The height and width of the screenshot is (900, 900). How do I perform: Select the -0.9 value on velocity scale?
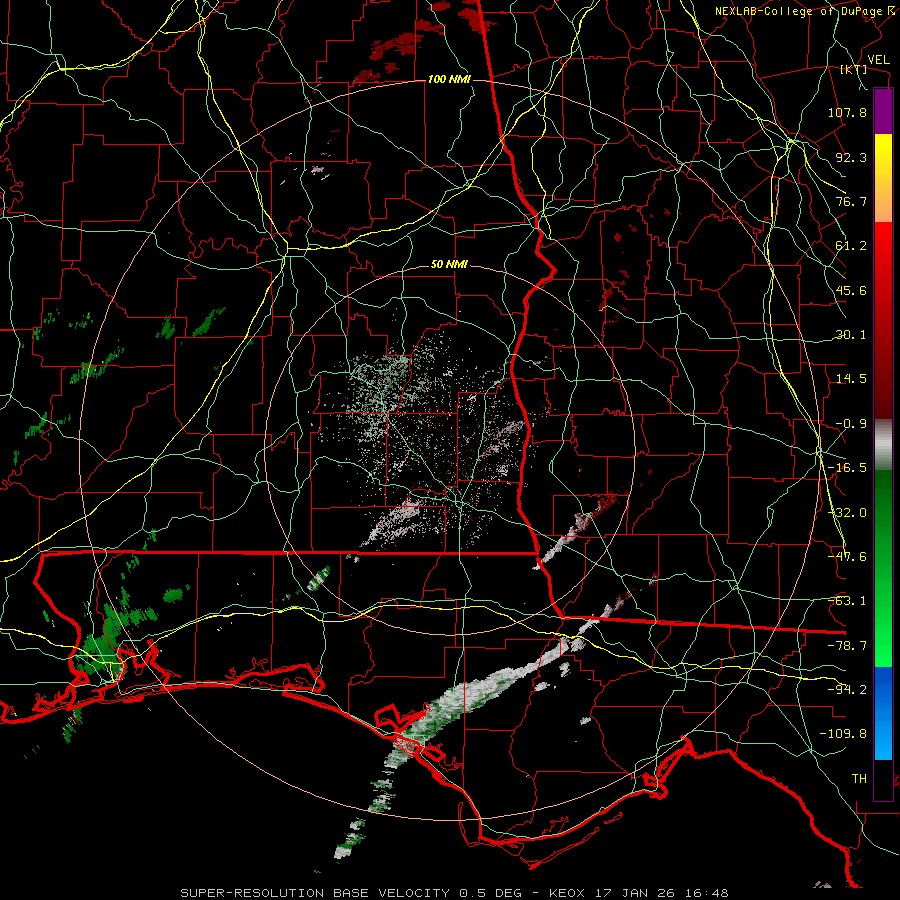(851, 424)
